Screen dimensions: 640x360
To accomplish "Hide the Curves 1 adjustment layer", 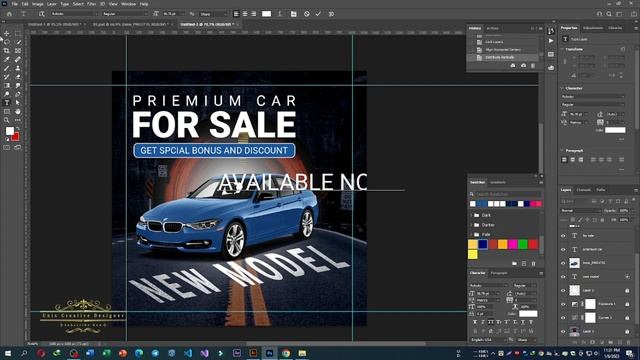I will 563,318.
